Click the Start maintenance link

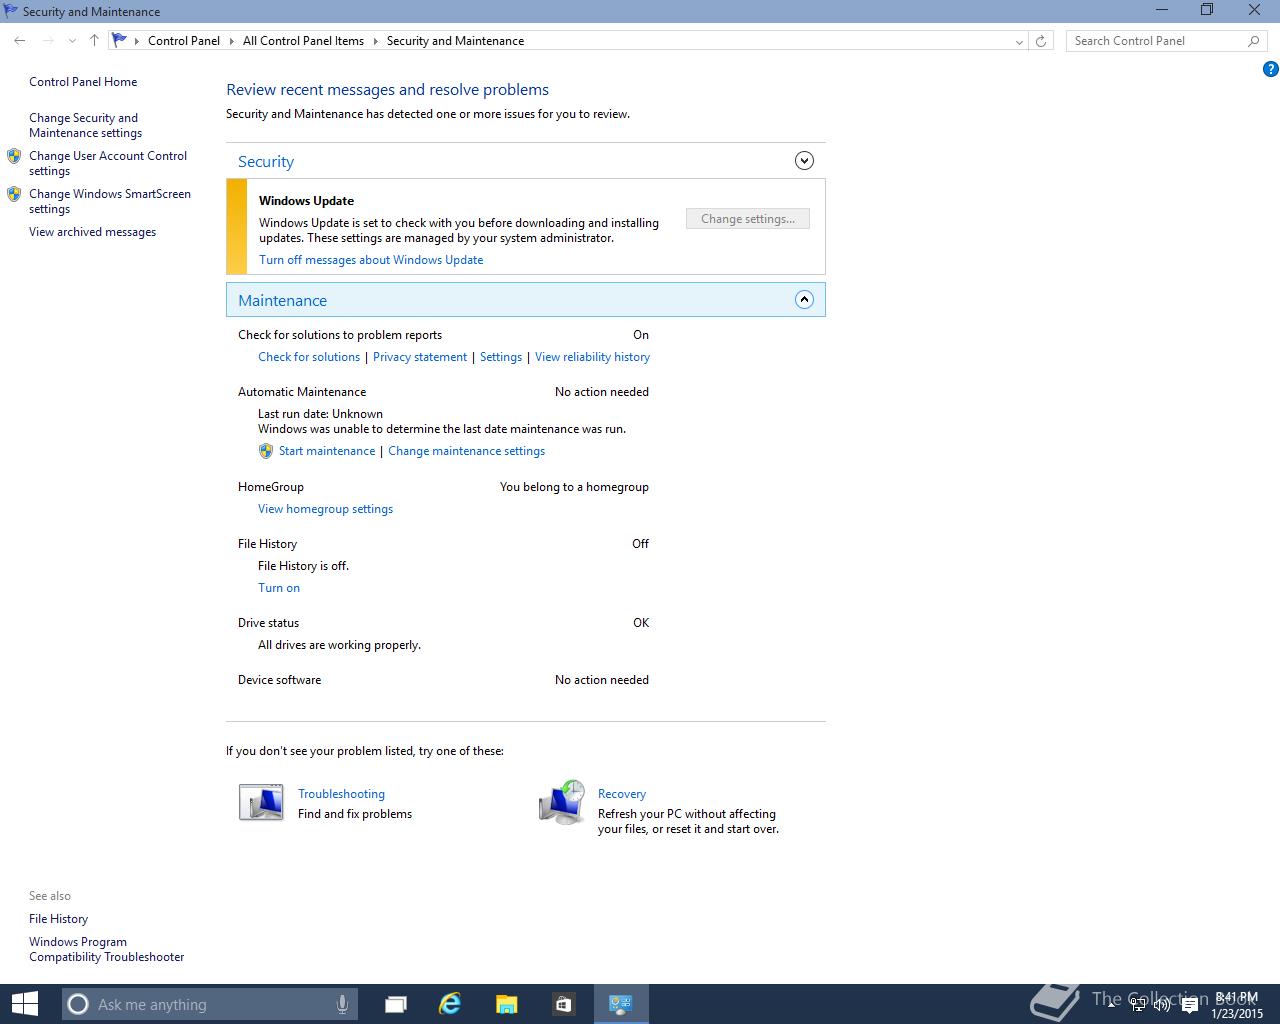coord(327,451)
